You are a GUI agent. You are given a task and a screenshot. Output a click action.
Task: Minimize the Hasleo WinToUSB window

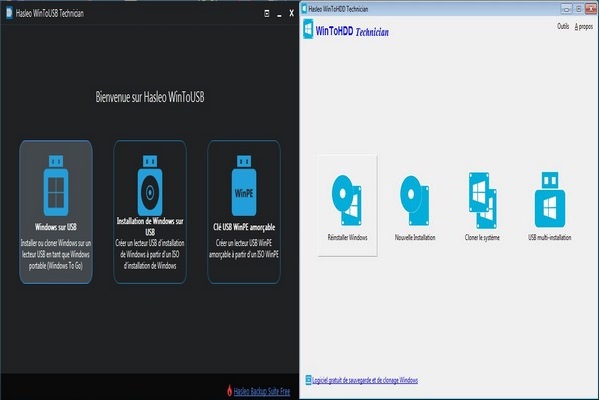[x=279, y=14]
